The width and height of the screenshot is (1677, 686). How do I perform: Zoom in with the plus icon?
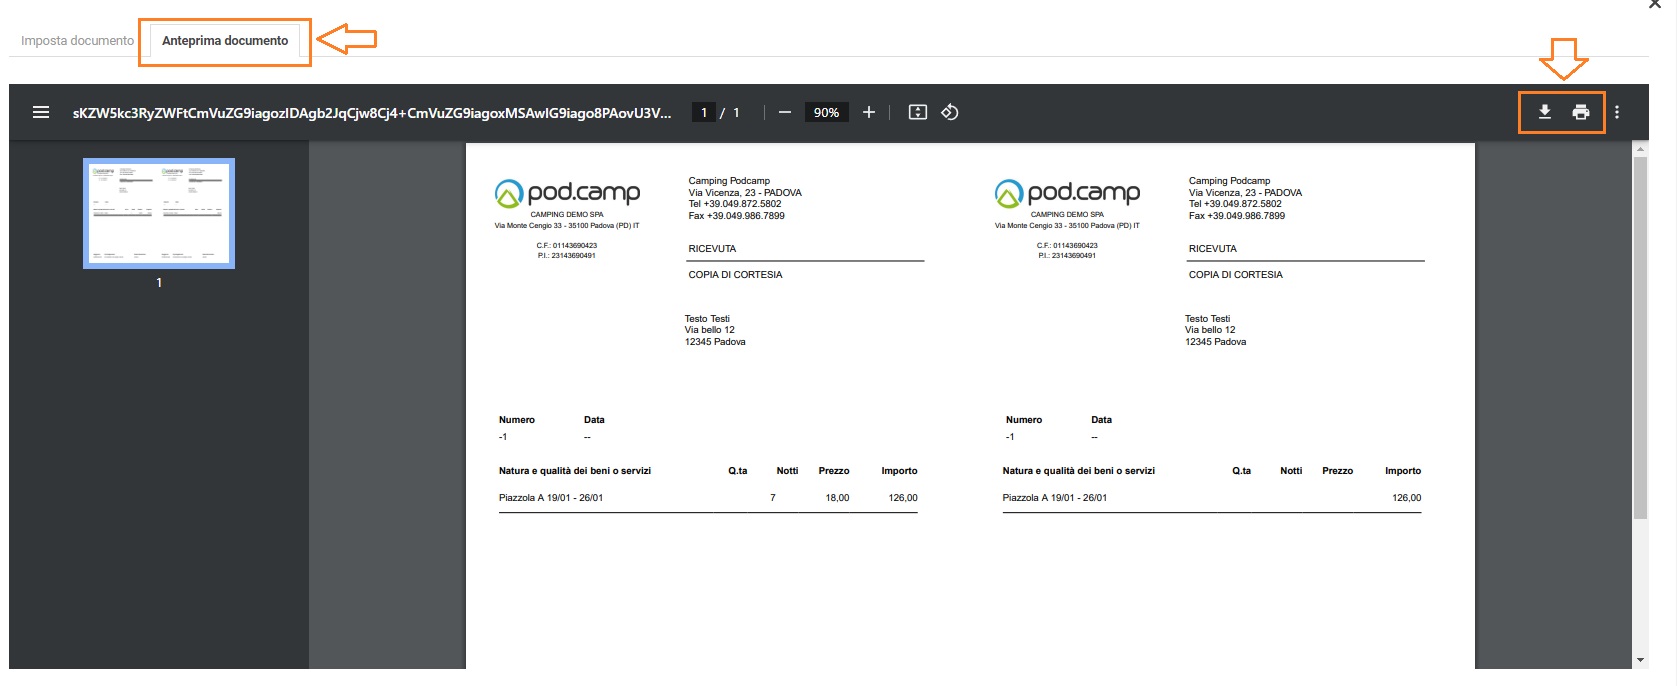pos(869,112)
